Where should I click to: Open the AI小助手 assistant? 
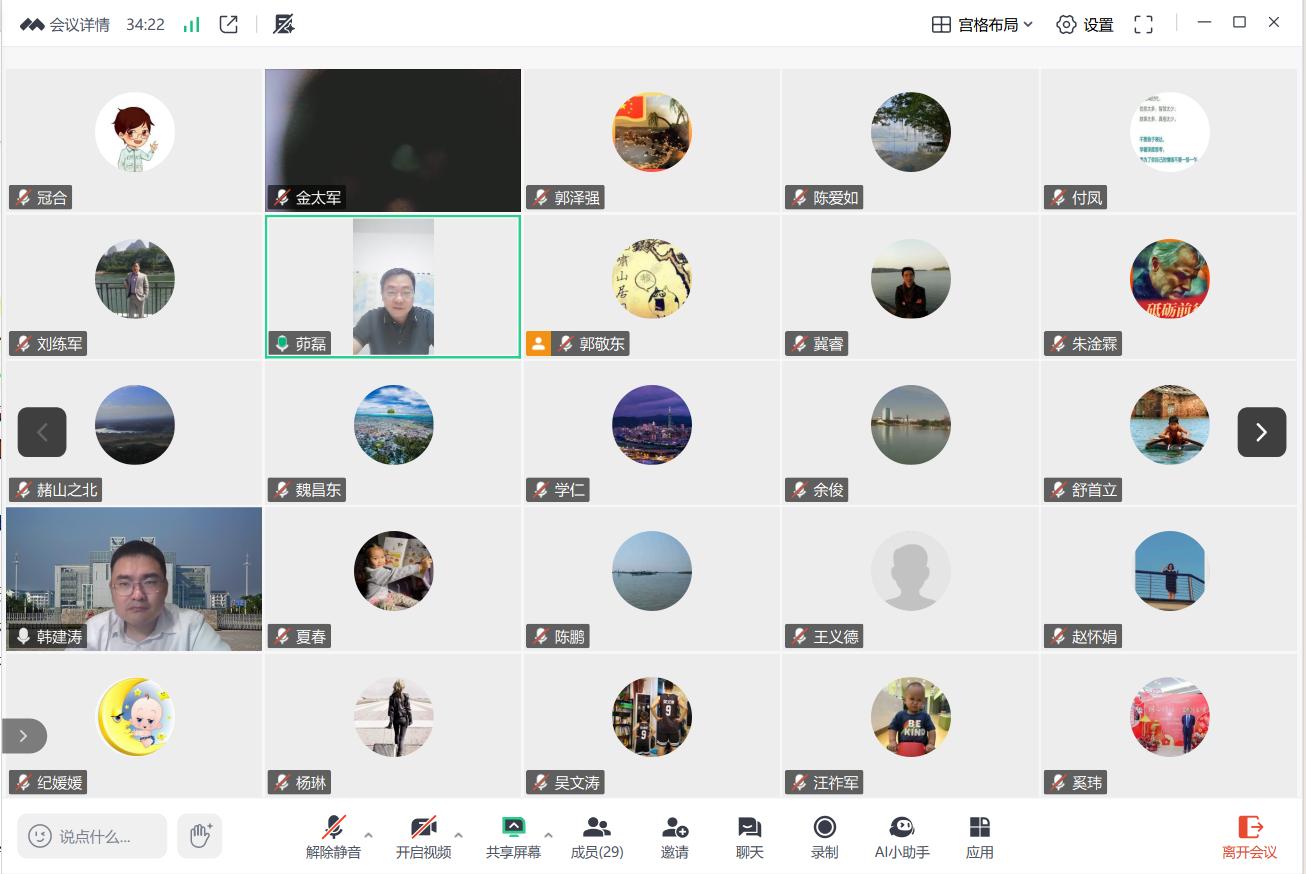tap(901, 837)
